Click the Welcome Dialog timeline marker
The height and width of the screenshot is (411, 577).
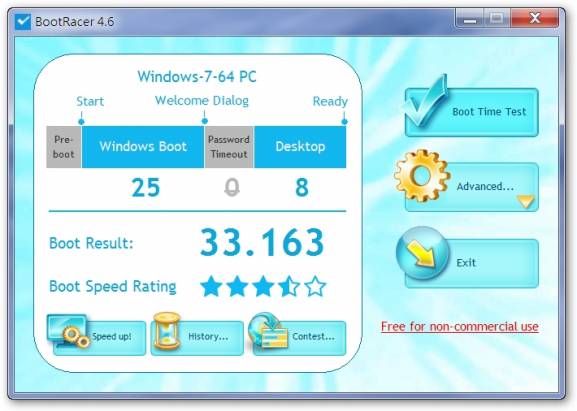(205, 121)
